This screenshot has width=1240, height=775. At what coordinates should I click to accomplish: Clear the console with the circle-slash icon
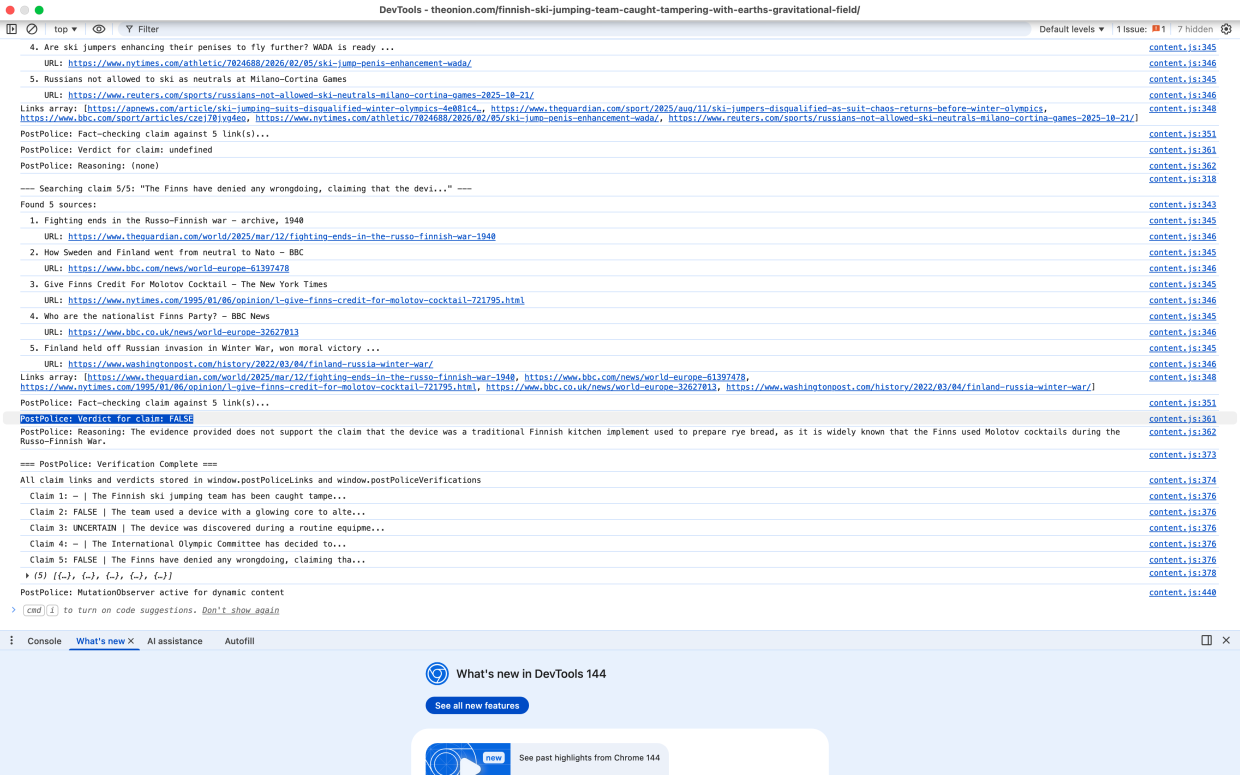pyautogui.click(x=32, y=29)
